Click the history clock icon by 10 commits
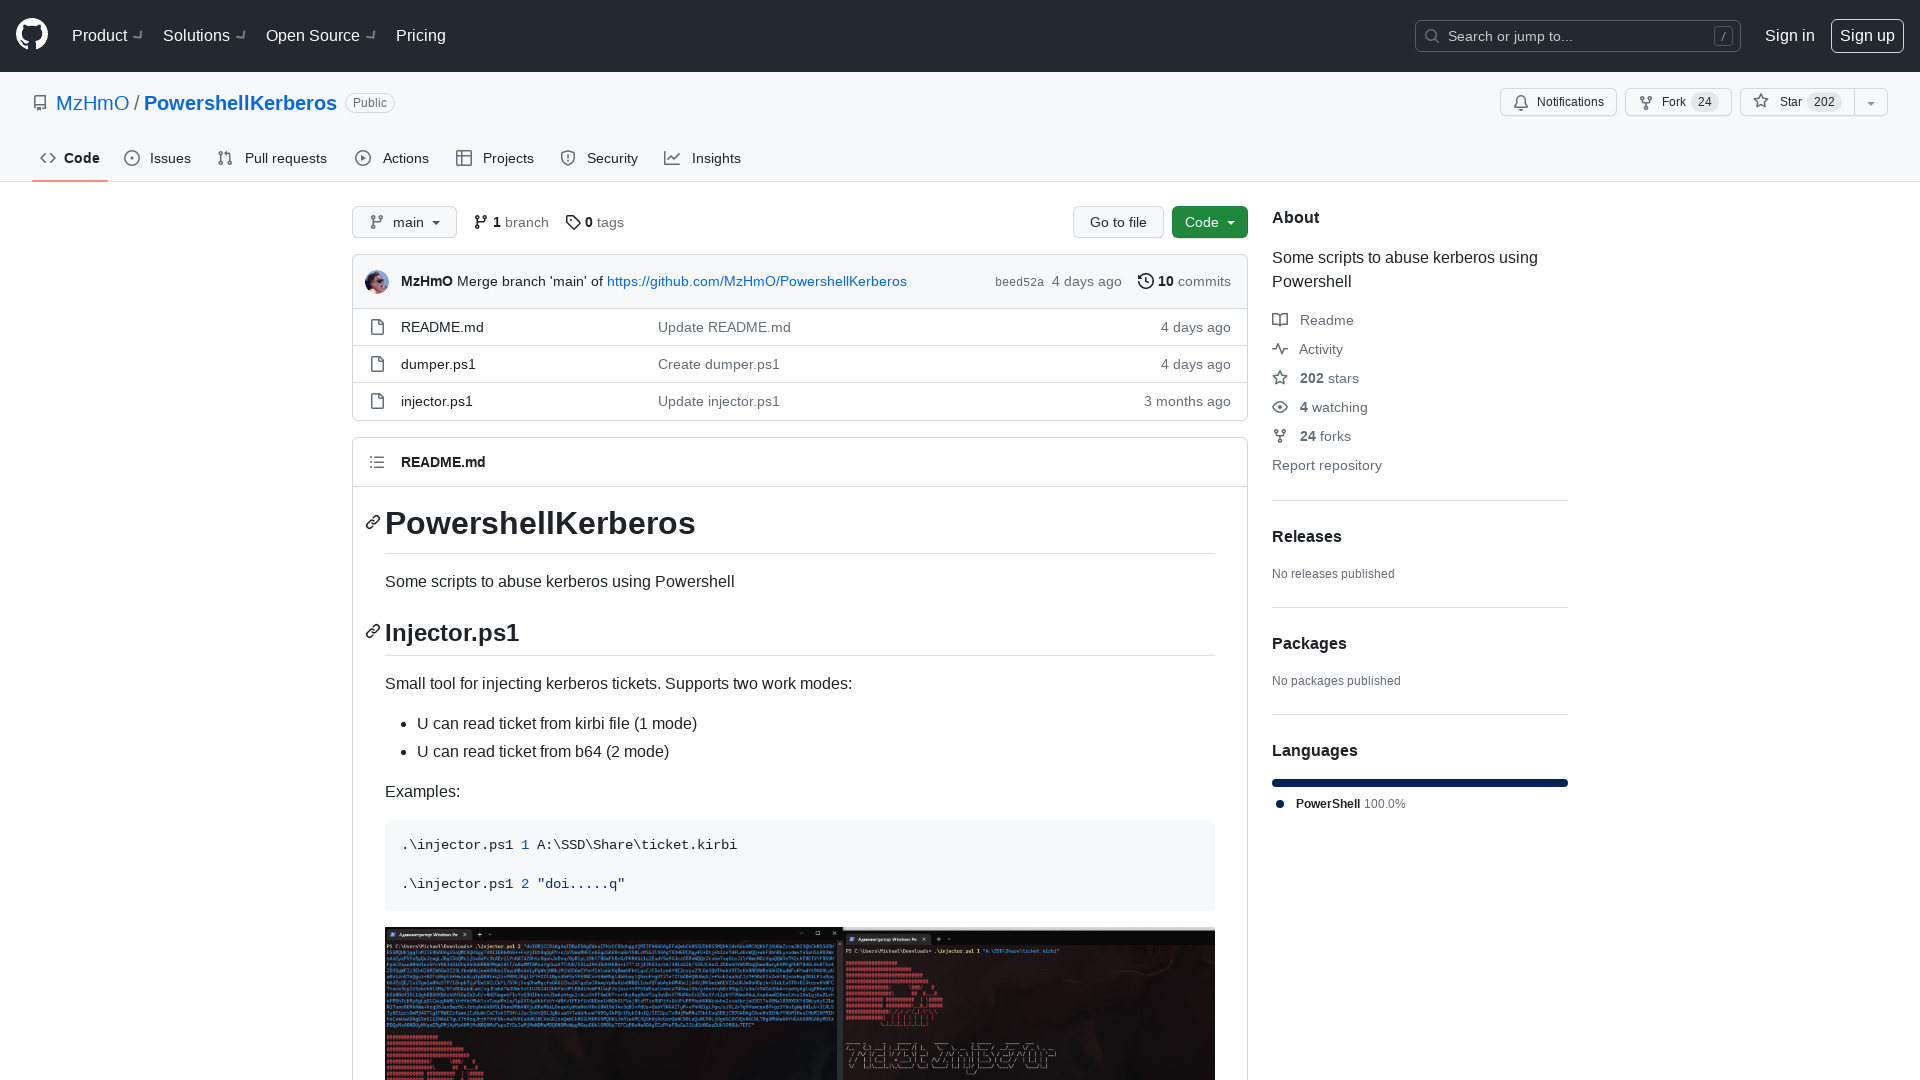Screen dimensions: 1920x1080 pyautogui.click(x=1146, y=281)
